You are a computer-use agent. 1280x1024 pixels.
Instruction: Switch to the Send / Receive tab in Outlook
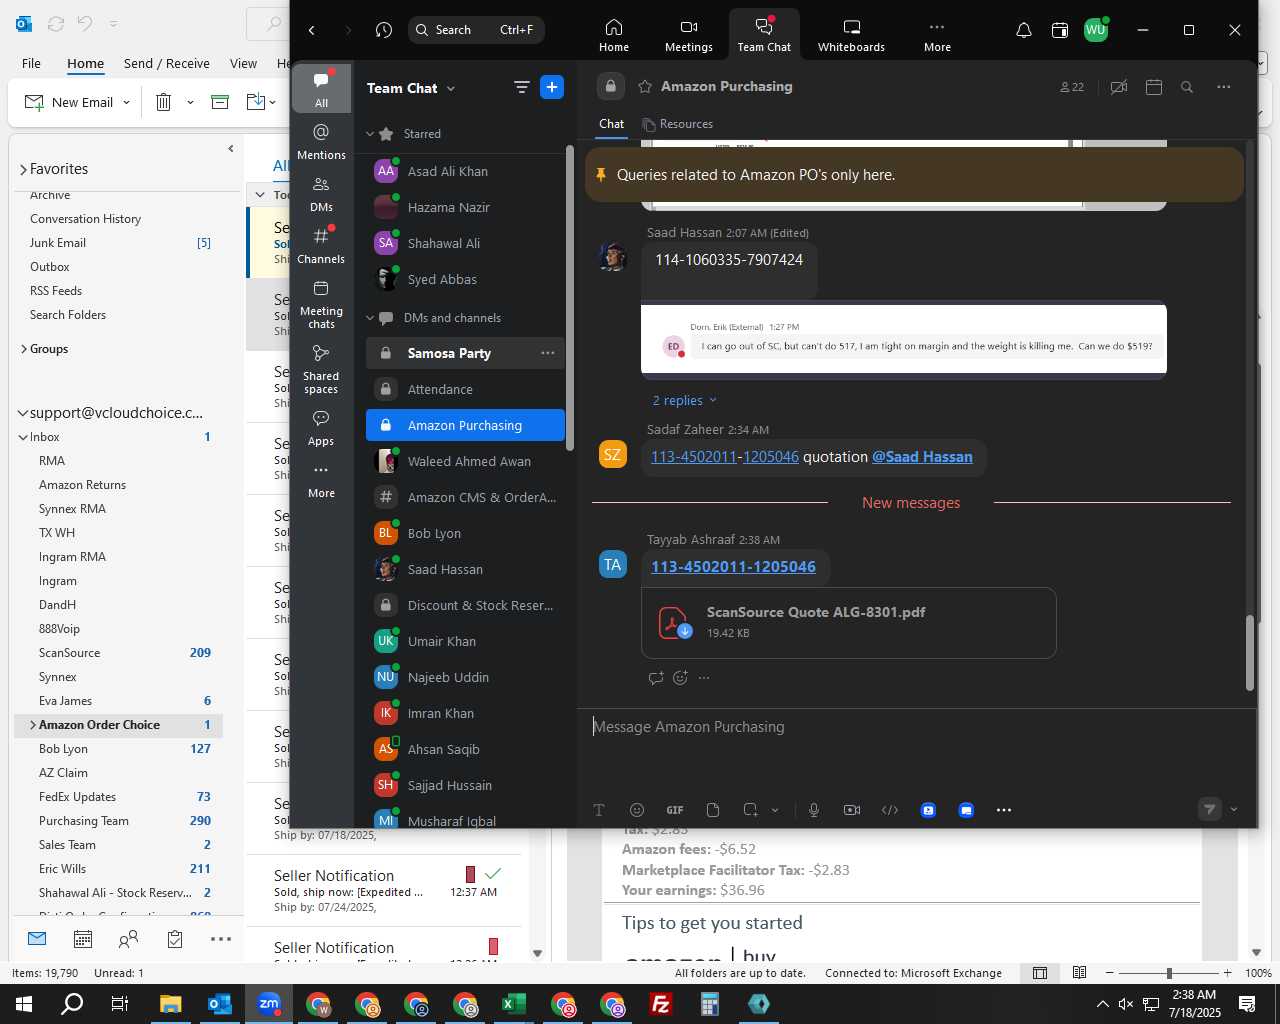click(x=167, y=63)
